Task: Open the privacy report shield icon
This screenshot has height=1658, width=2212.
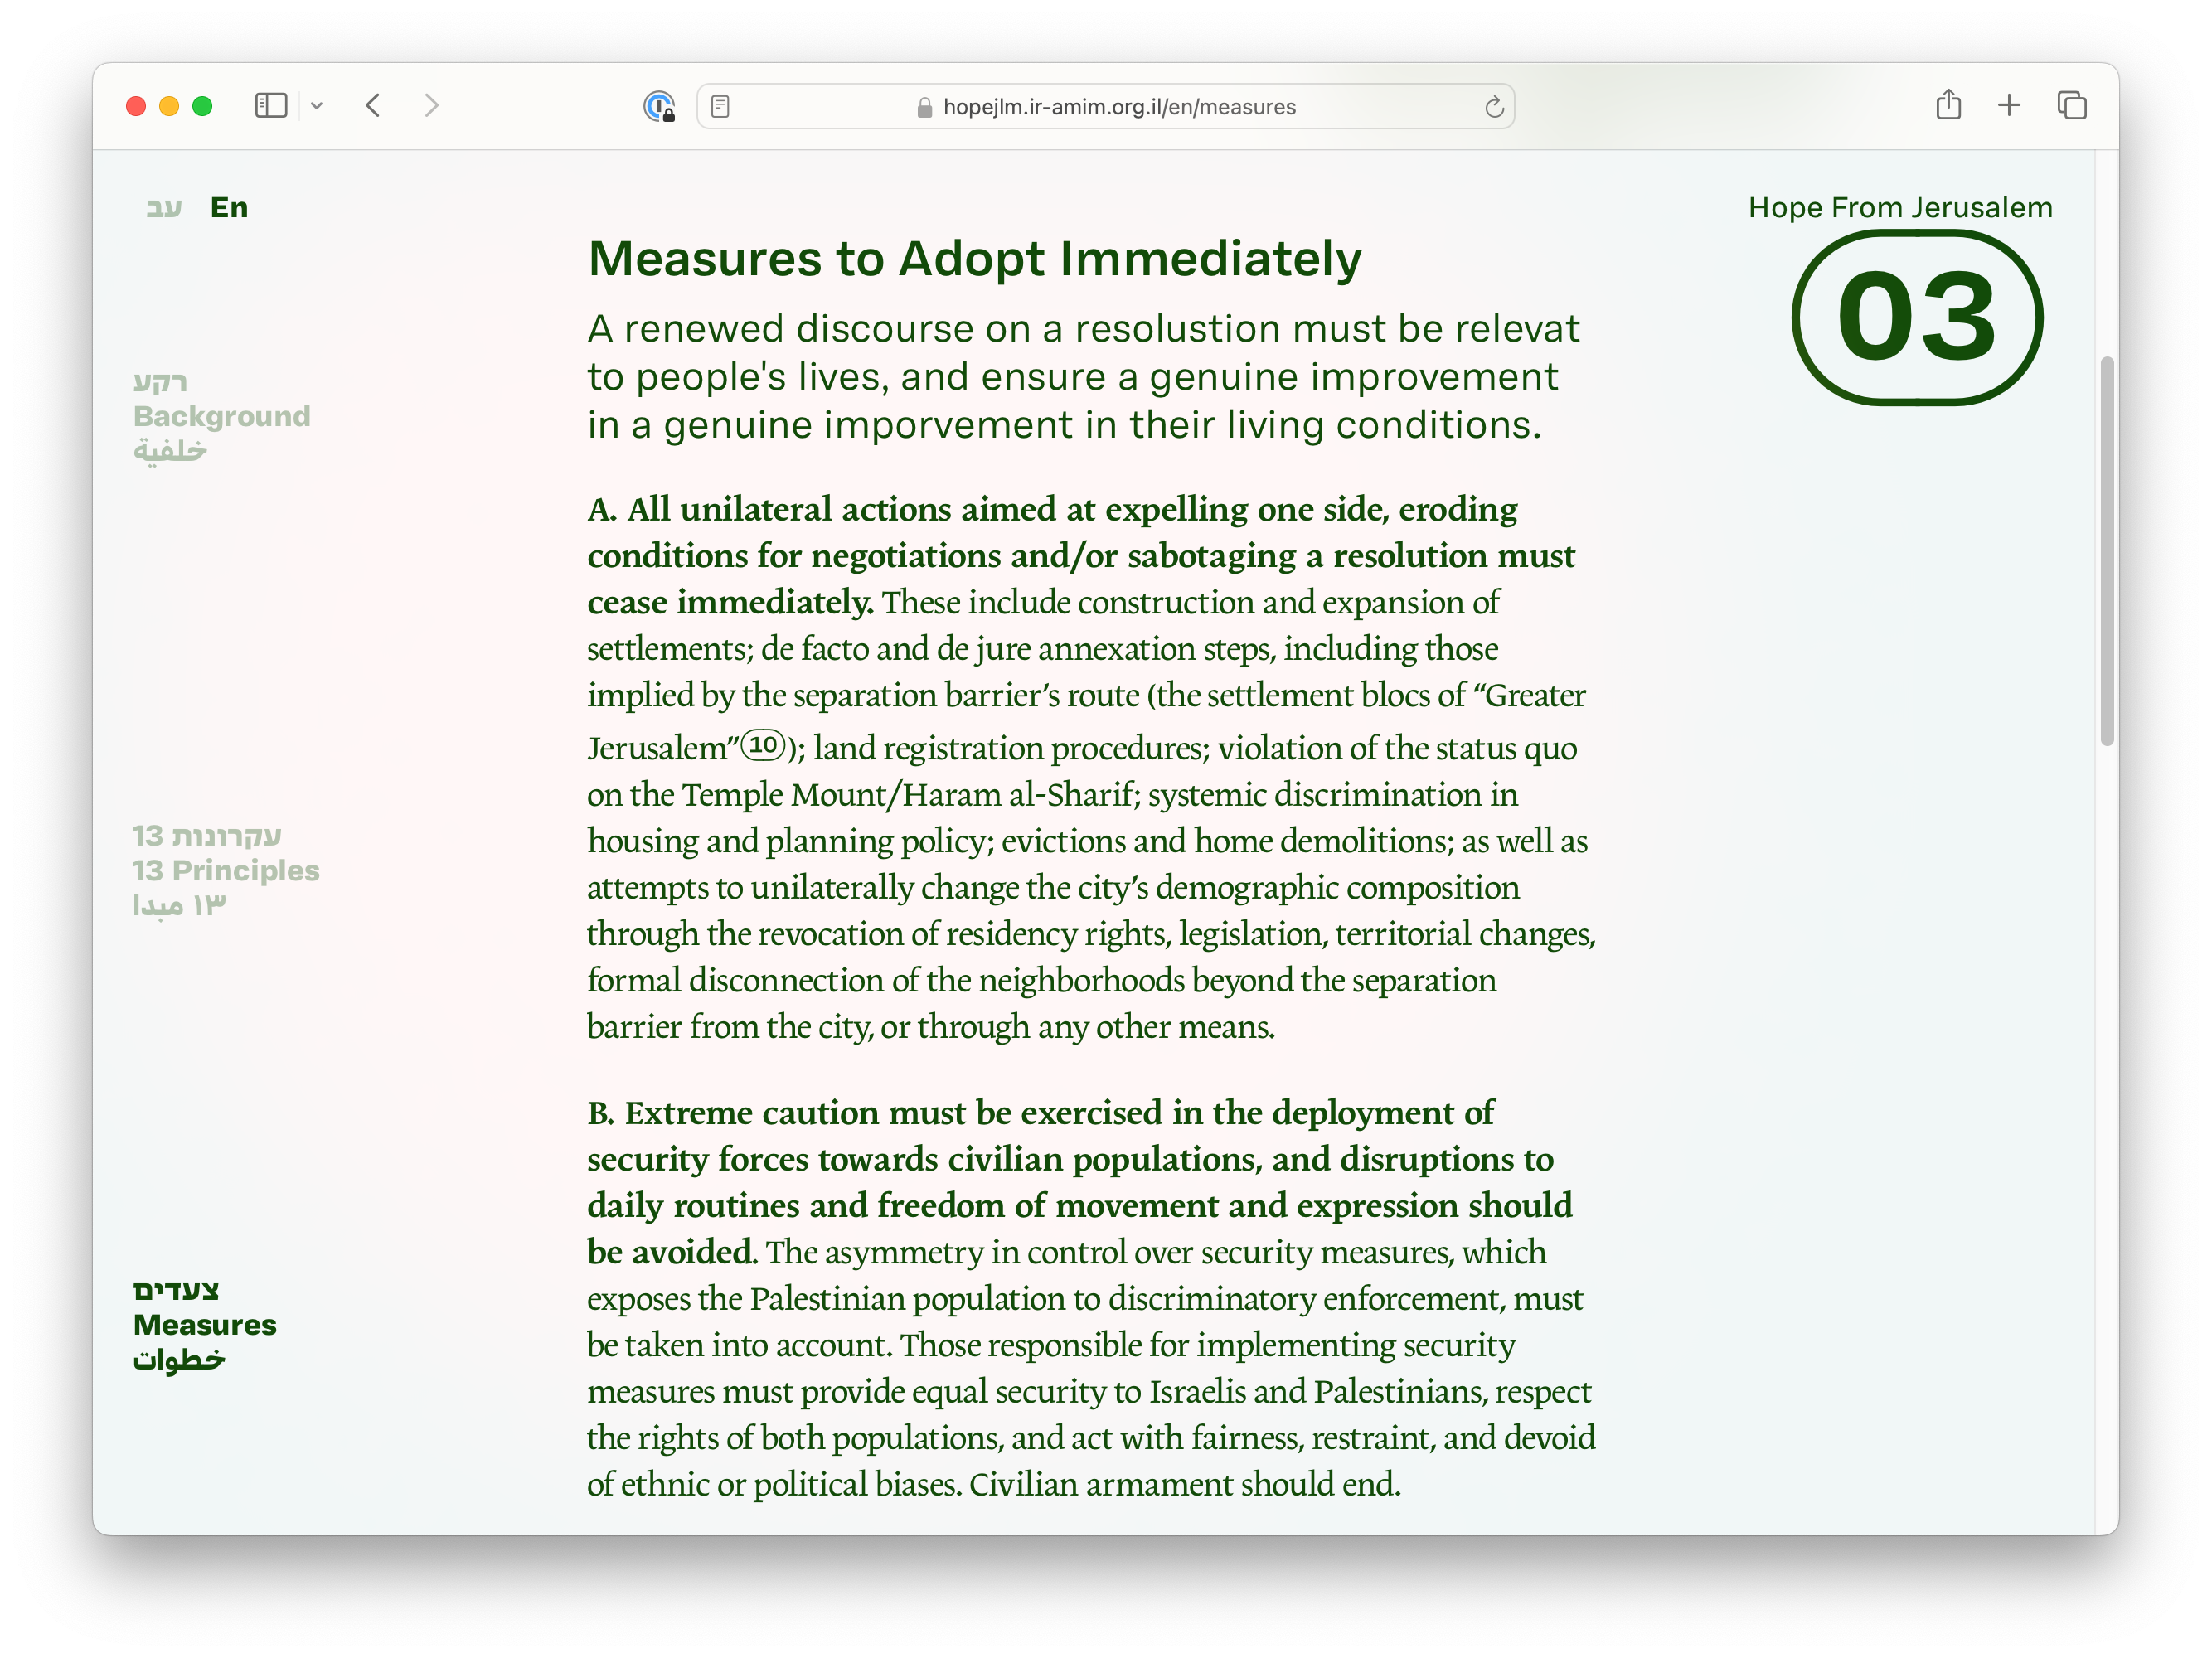Action: [658, 106]
